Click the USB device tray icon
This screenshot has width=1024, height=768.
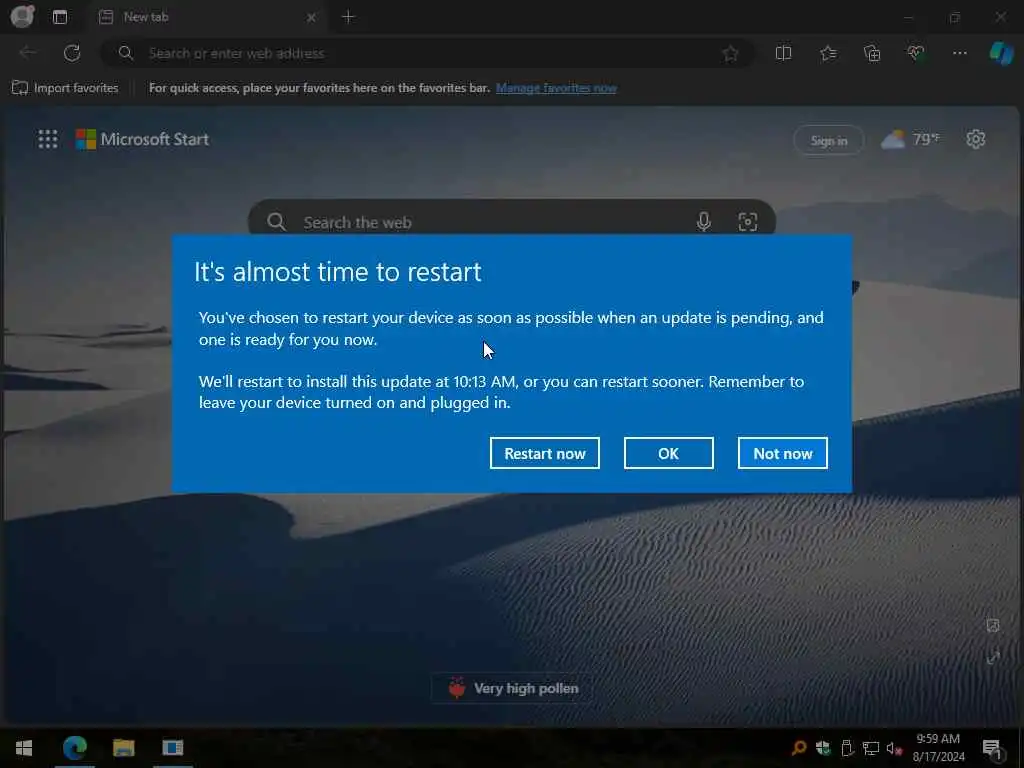tap(847, 748)
